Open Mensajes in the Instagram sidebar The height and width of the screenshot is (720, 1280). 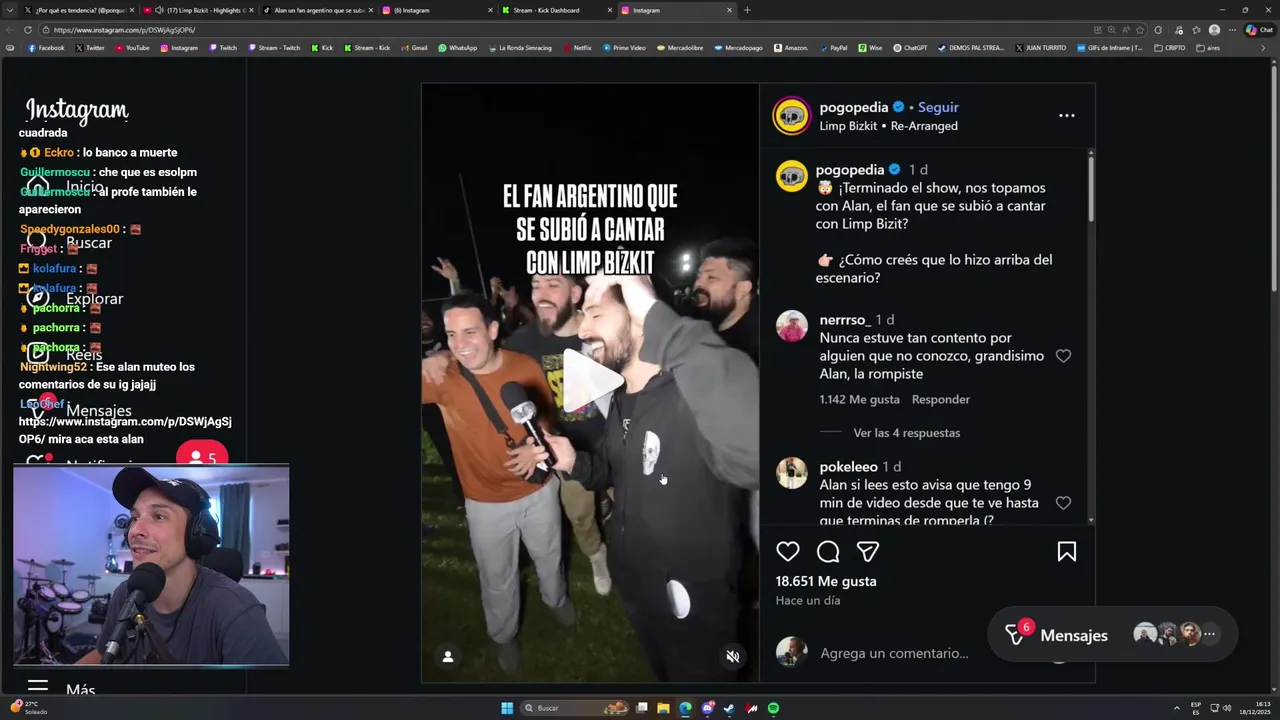[x=79, y=411]
